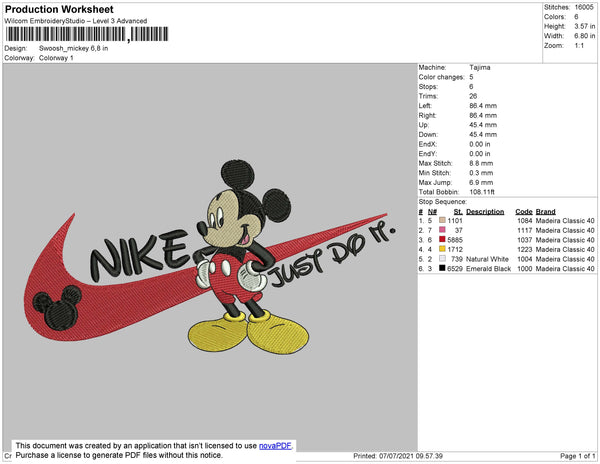This screenshot has height=464, width=600.
Task: Click the barcode under the worksheet title
Action: click(87, 34)
